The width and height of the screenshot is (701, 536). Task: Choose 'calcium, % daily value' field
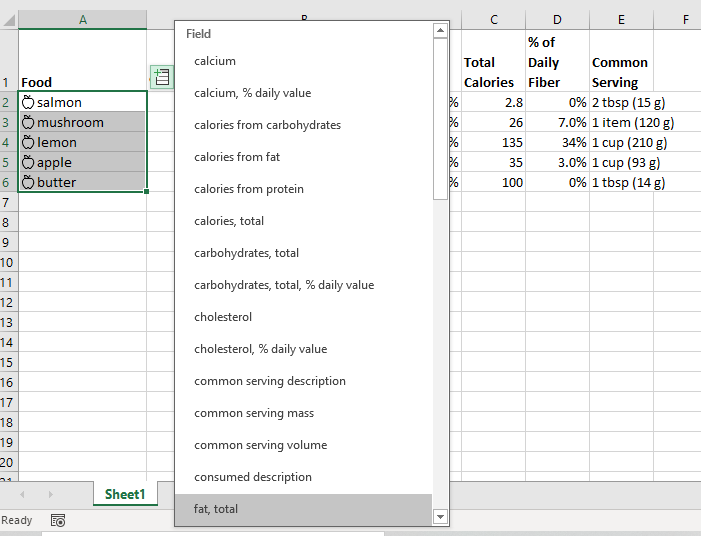(303, 93)
